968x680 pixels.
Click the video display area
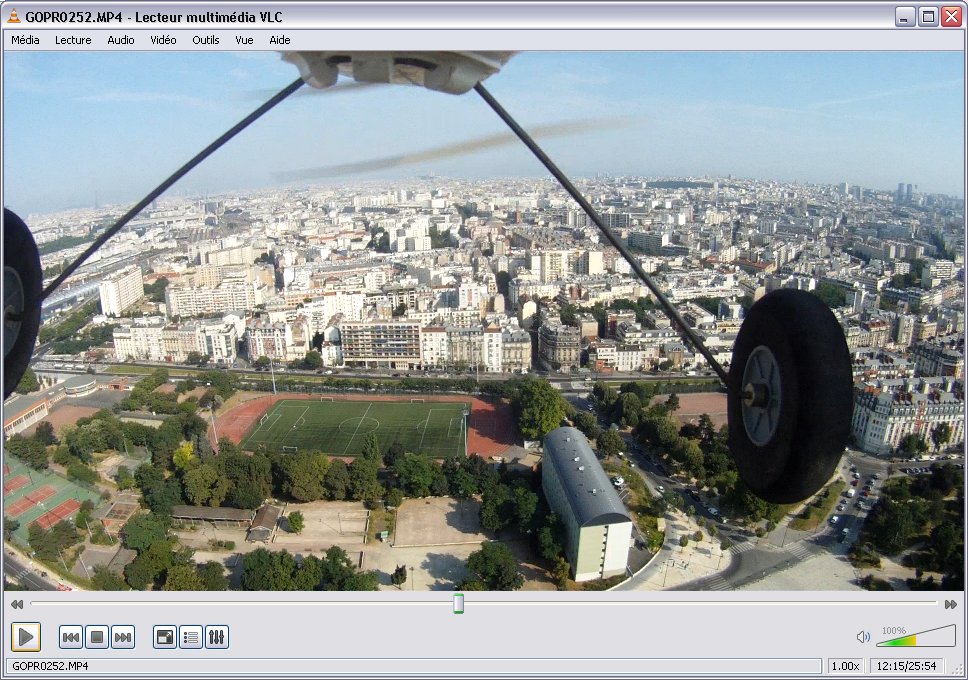[x=483, y=321]
